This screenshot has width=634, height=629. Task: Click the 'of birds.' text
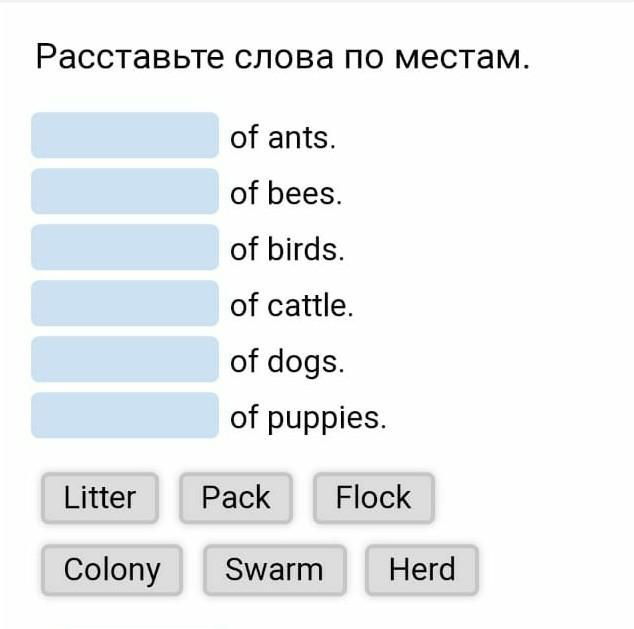pos(287,250)
